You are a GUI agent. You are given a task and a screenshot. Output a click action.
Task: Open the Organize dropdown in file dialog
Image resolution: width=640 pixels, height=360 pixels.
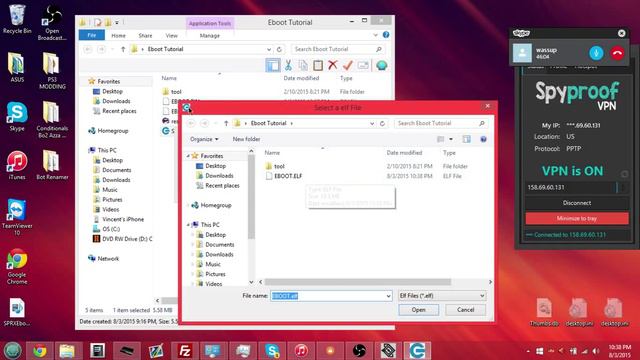point(204,139)
